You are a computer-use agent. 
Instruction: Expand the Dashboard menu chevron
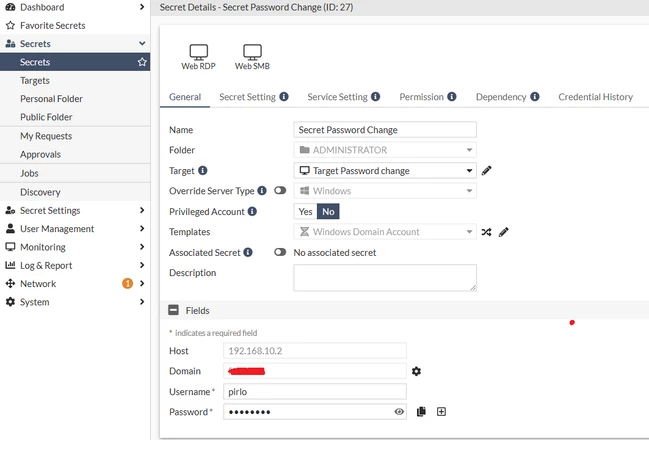click(x=142, y=7)
